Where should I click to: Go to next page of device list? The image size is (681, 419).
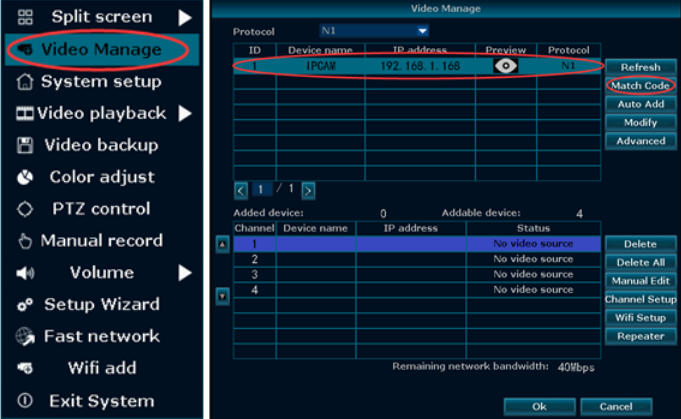pos(308,189)
